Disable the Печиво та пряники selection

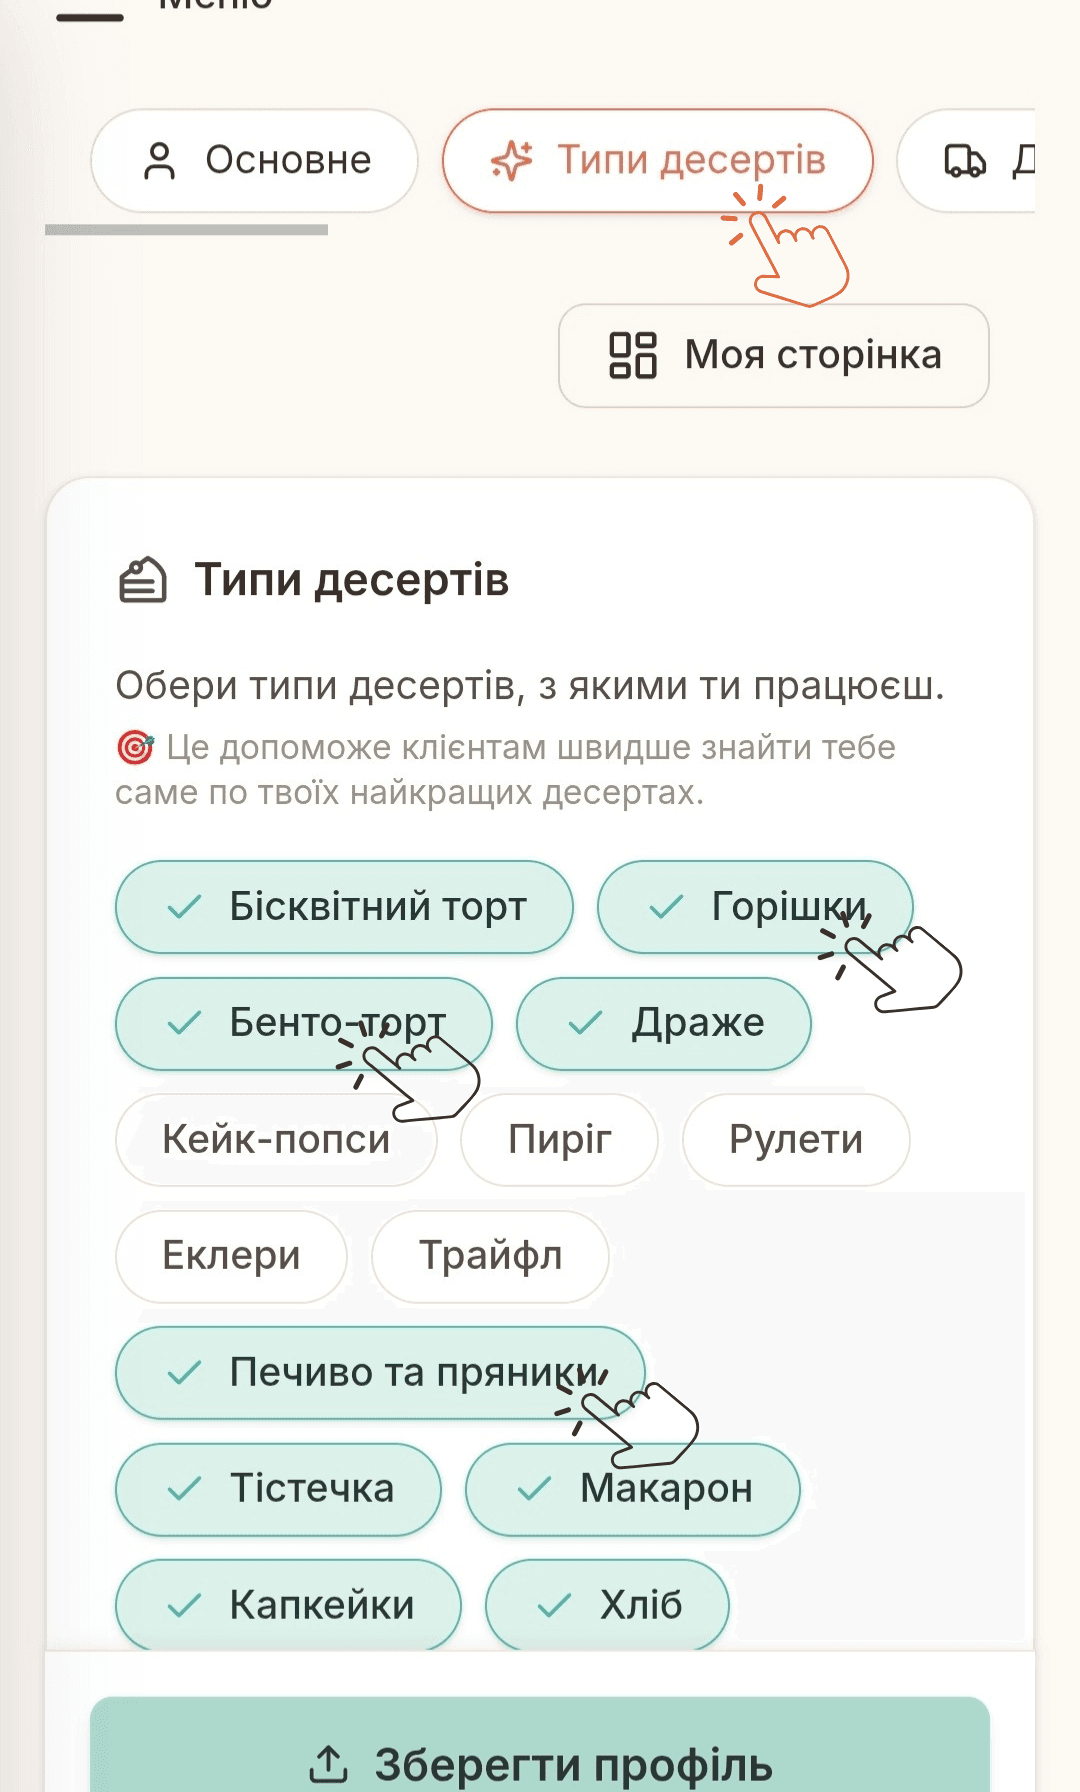[380, 1374]
